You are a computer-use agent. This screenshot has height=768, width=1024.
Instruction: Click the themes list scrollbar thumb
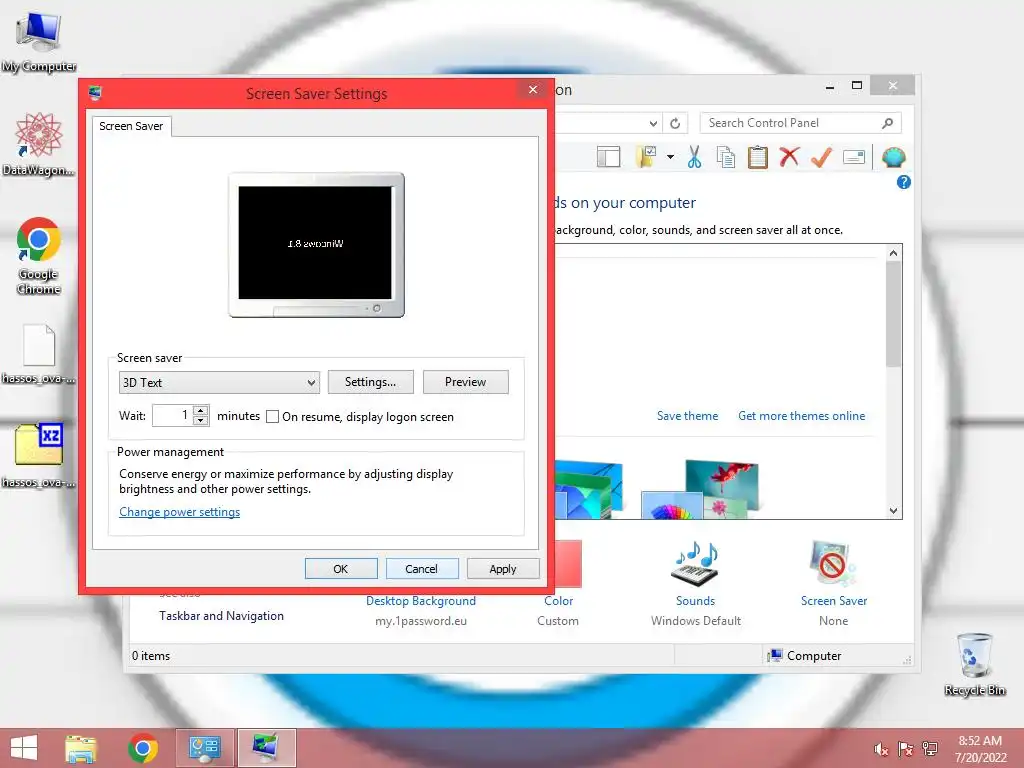[893, 313]
